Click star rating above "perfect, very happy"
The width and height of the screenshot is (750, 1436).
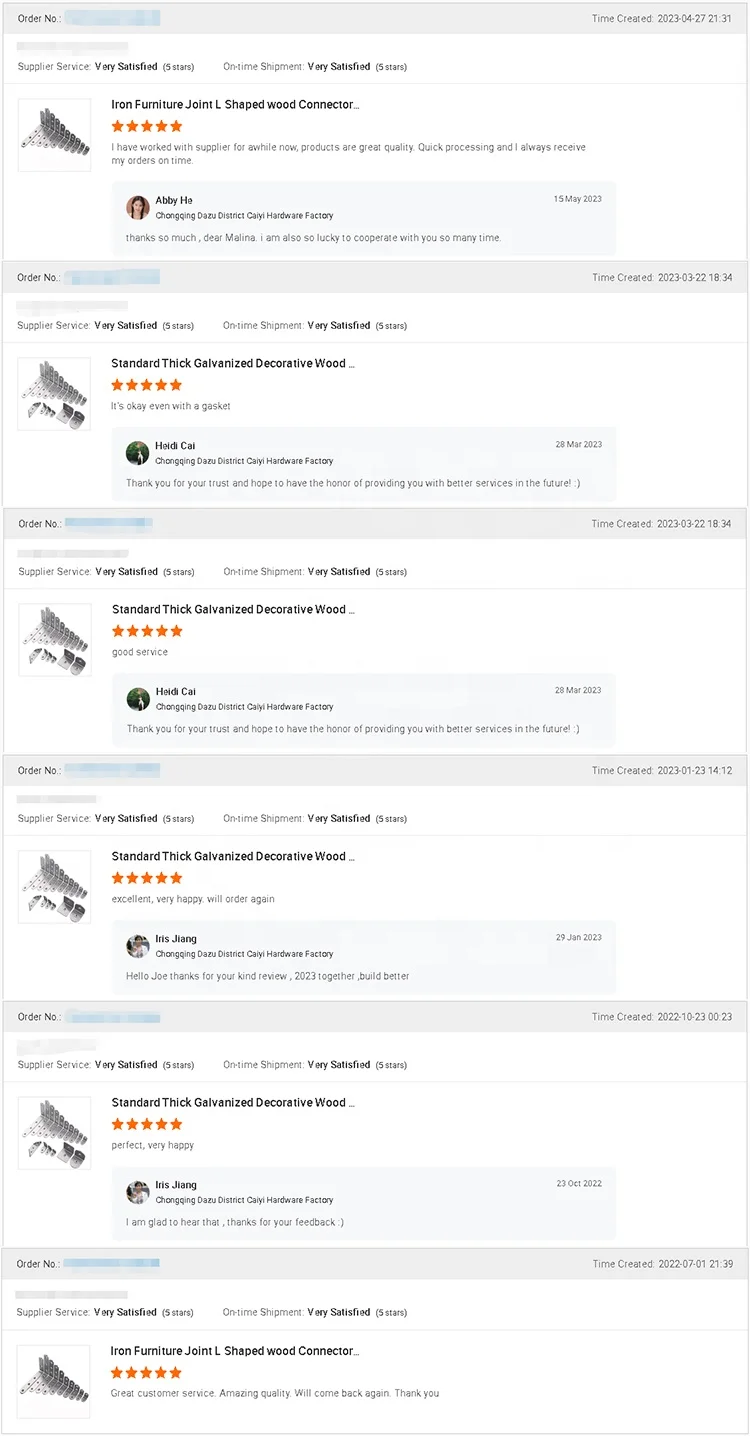(x=147, y=1124)
